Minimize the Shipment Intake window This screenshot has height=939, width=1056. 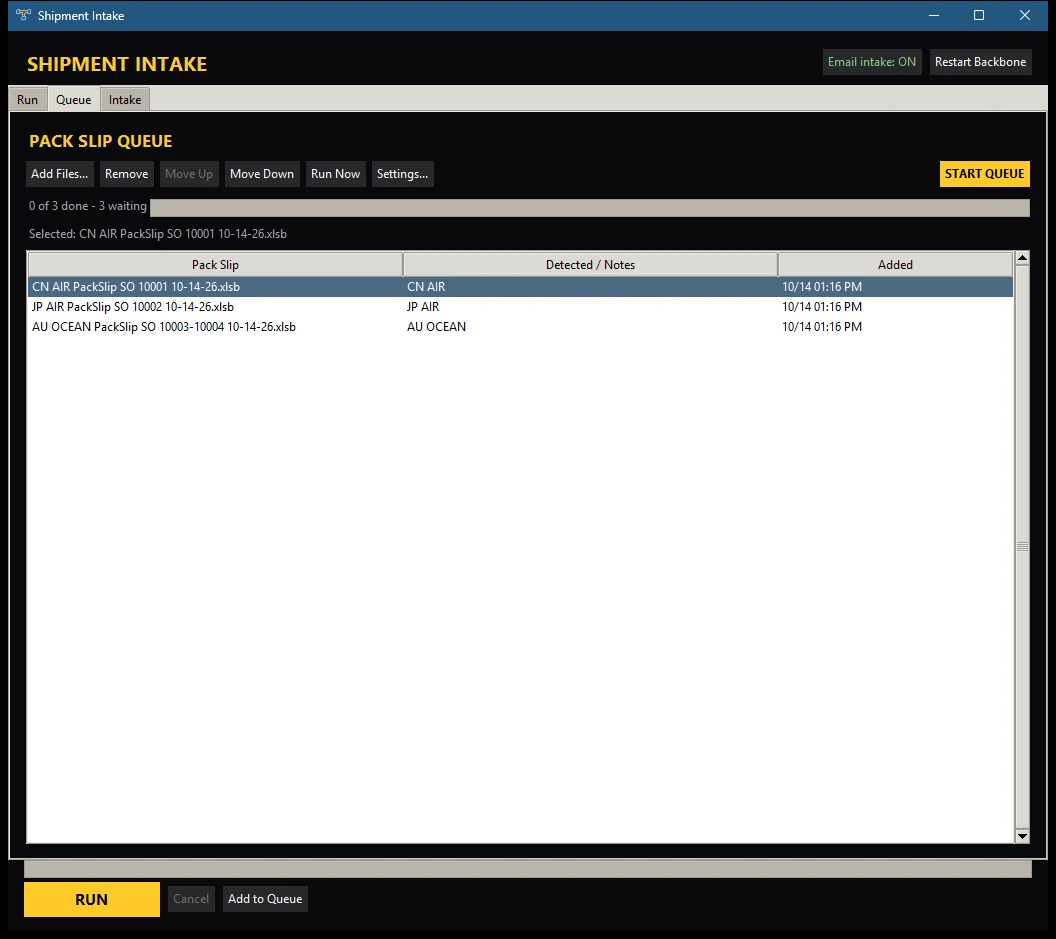tap(933, 15)
